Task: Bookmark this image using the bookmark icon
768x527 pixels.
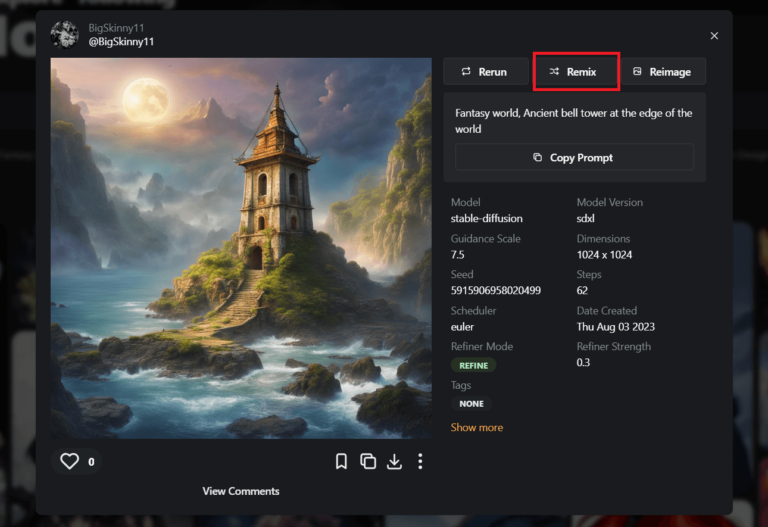Action: point(341,461)
